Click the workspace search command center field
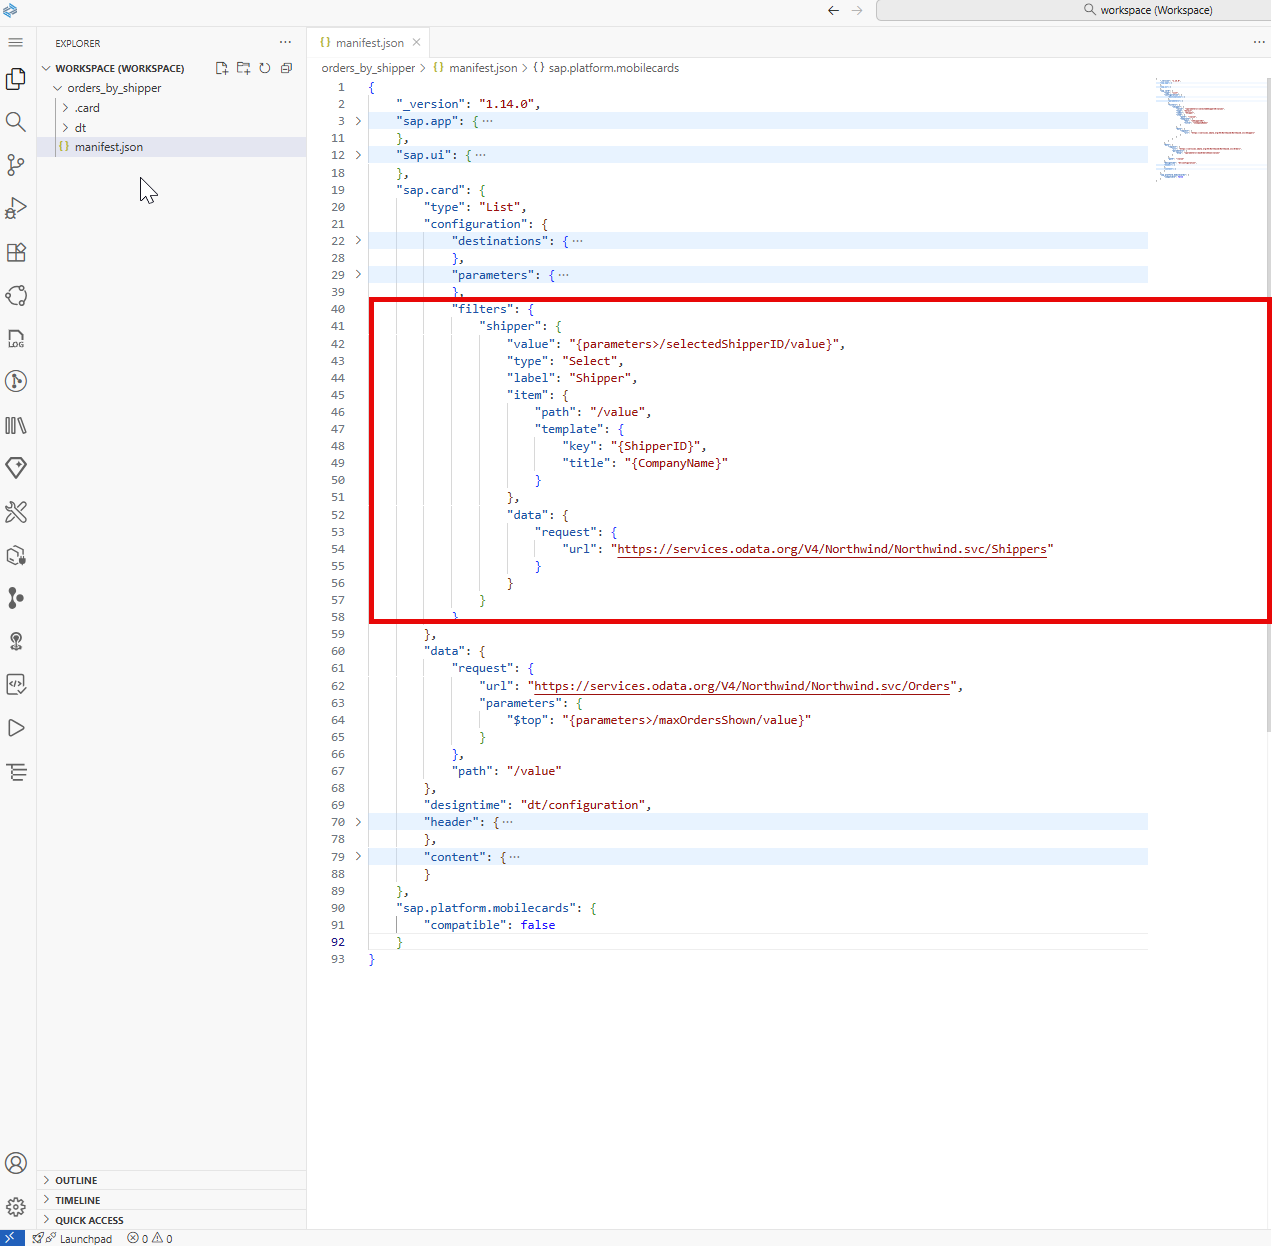The image size is (1272, 1246). (1074, 10)
